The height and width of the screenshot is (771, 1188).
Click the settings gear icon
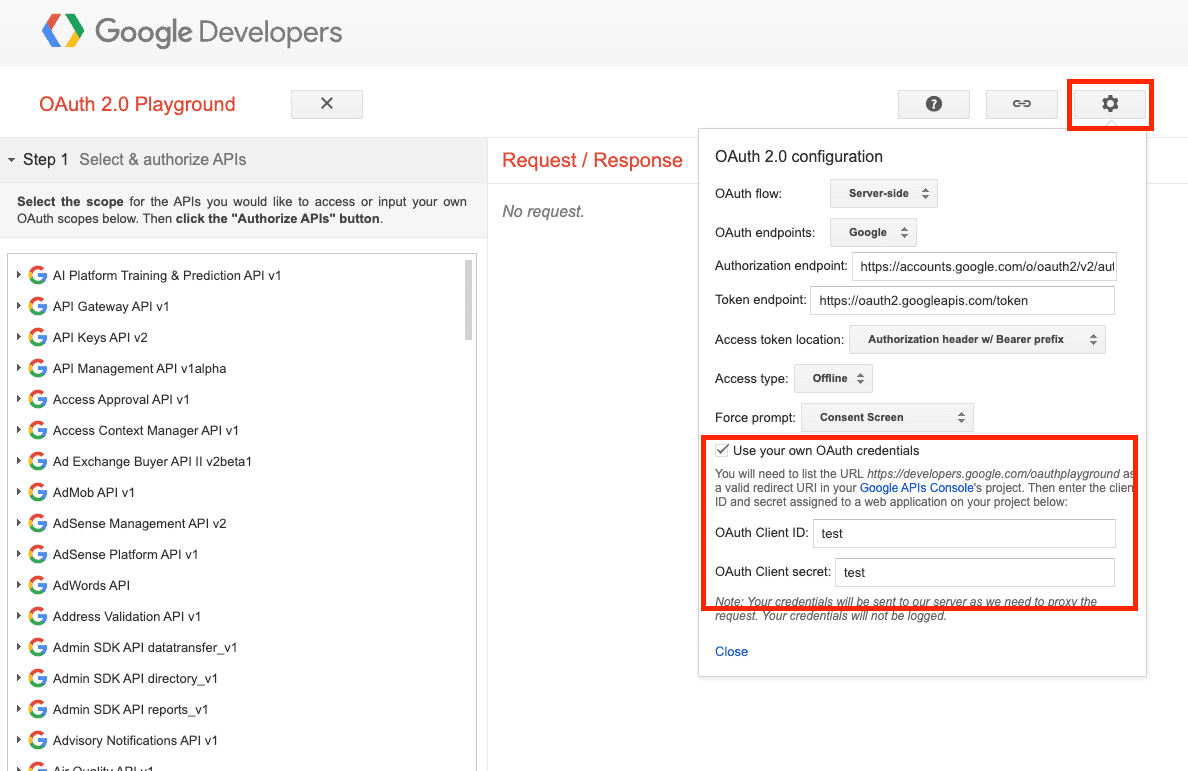point(1110,104)
